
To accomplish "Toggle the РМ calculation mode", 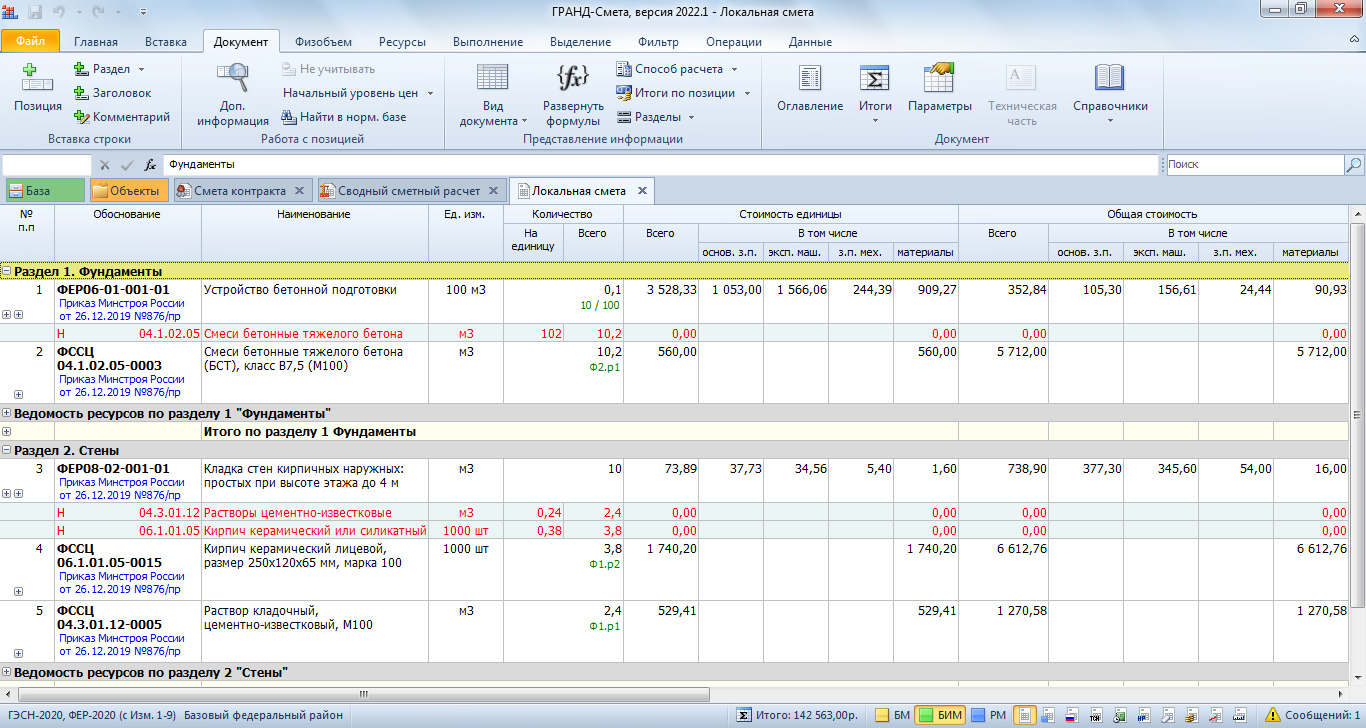I will [x=988, y=715].
